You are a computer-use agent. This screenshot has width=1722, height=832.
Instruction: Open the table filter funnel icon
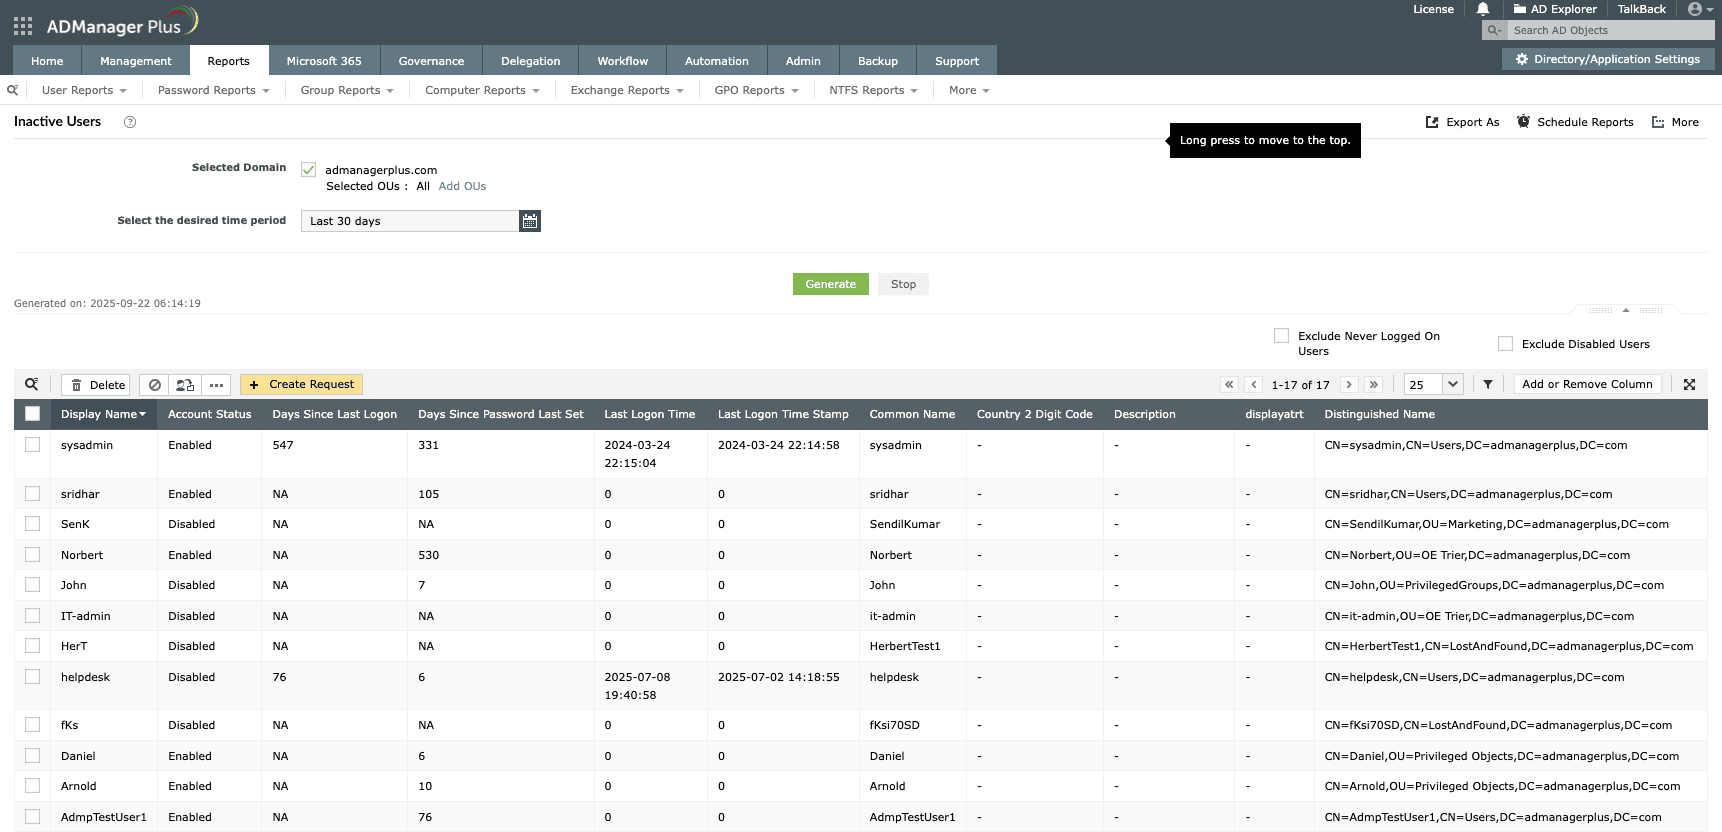[x=1488, y=384]
